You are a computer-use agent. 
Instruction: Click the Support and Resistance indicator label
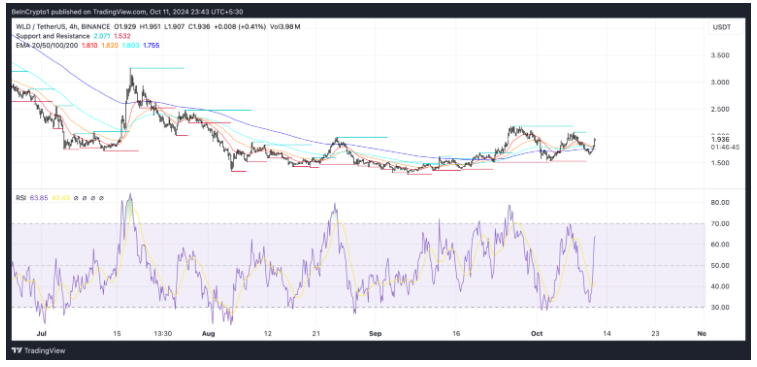[x=53, y=36]
